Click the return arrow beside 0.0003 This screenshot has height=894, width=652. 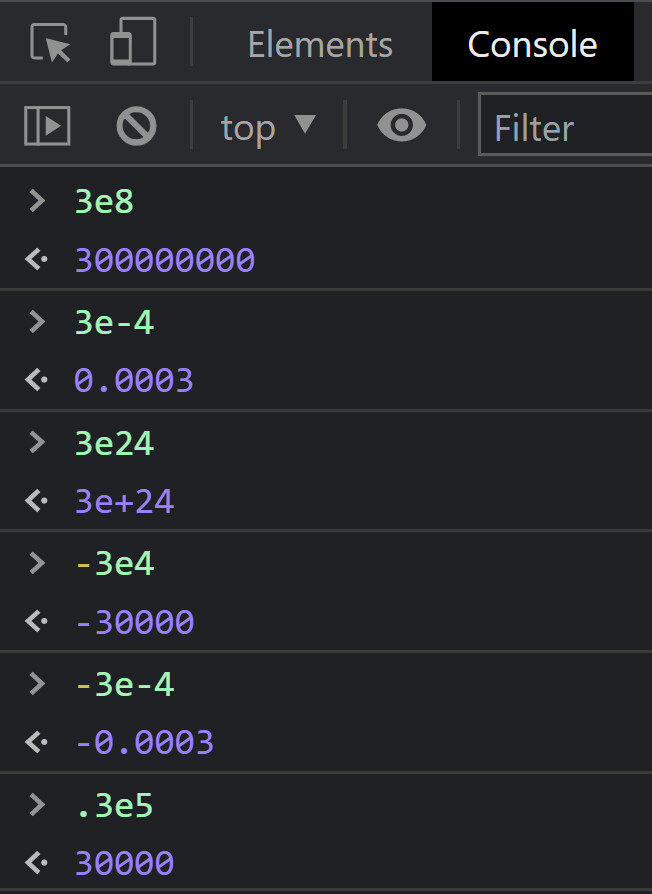37,380
